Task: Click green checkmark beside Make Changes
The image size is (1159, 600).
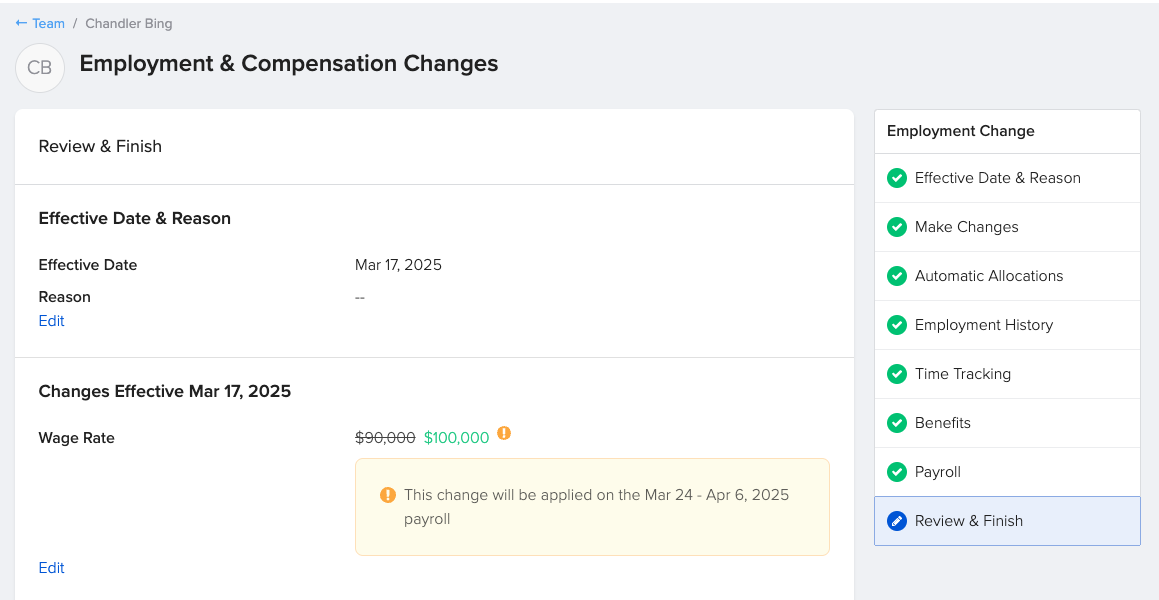Action: click(897, 227)
